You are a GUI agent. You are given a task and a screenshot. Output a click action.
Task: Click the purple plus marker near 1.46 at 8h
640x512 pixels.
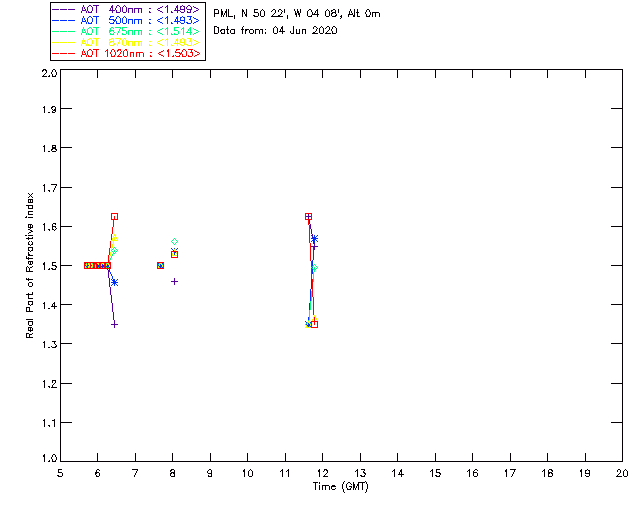[x=174, y=282]
